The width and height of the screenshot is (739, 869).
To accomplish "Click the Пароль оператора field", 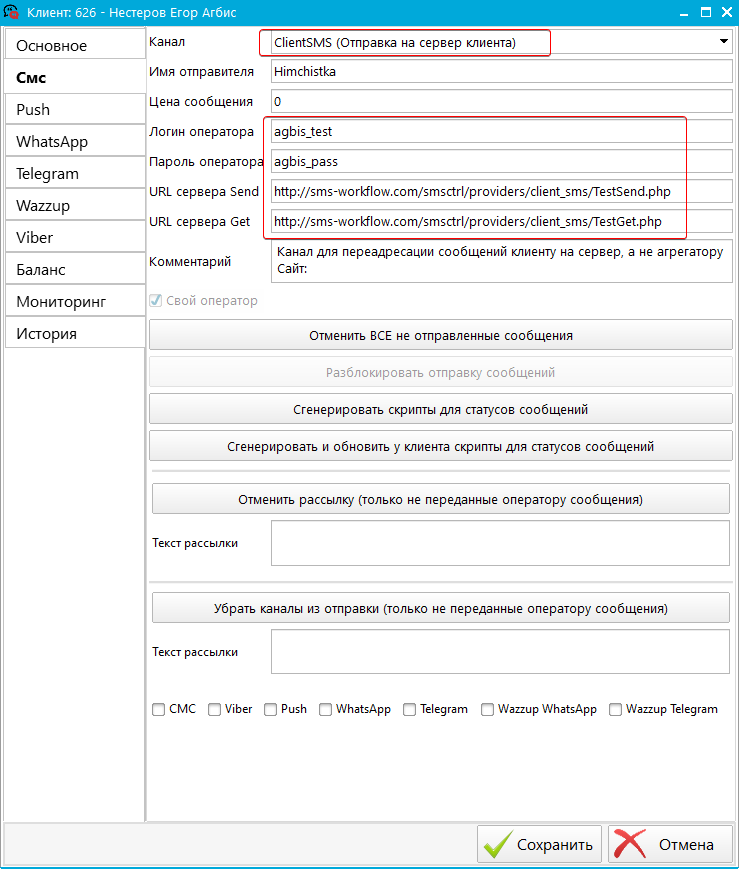I will click(x=502, y=161).
